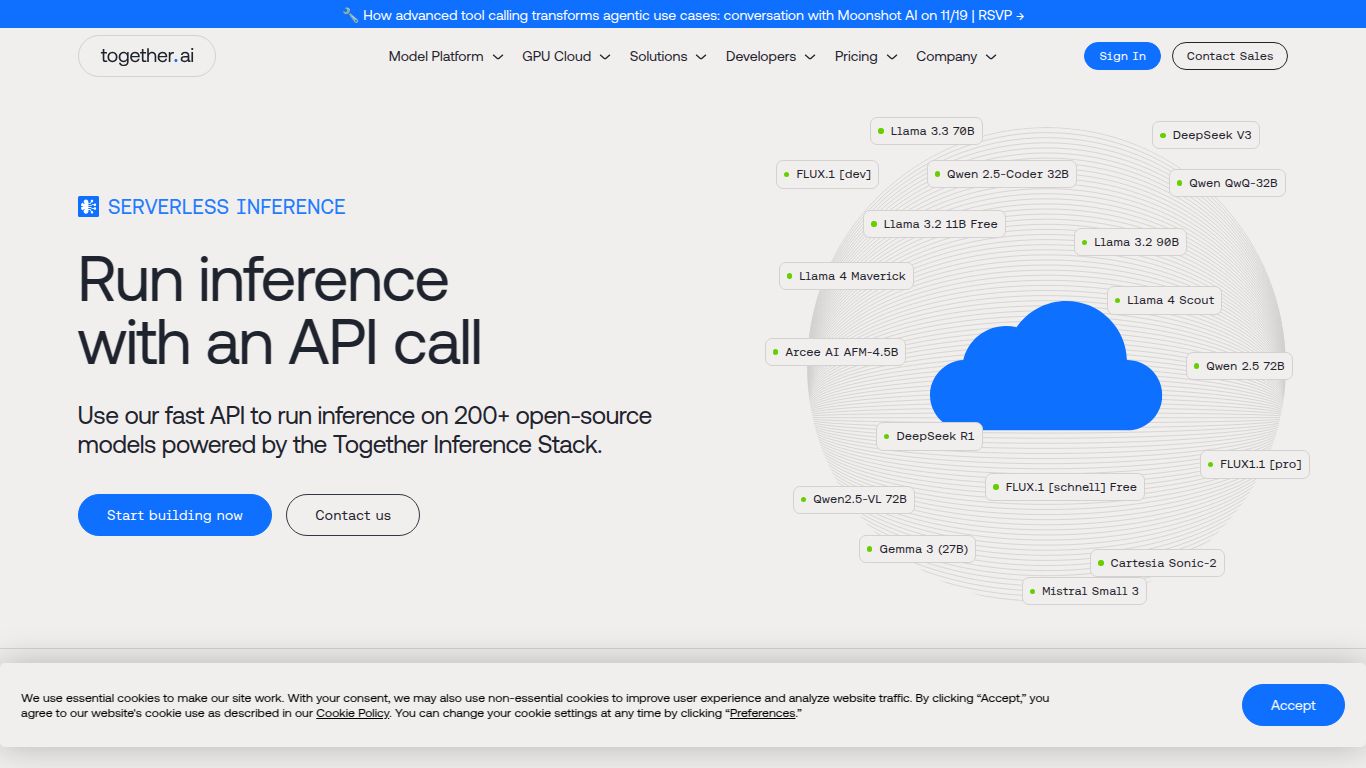Viewport: 1366px width, 768px height.
Task: Select the Cartesia Sonic-2 model tag
Action: pyautogui.click(x=1158, y=562)
